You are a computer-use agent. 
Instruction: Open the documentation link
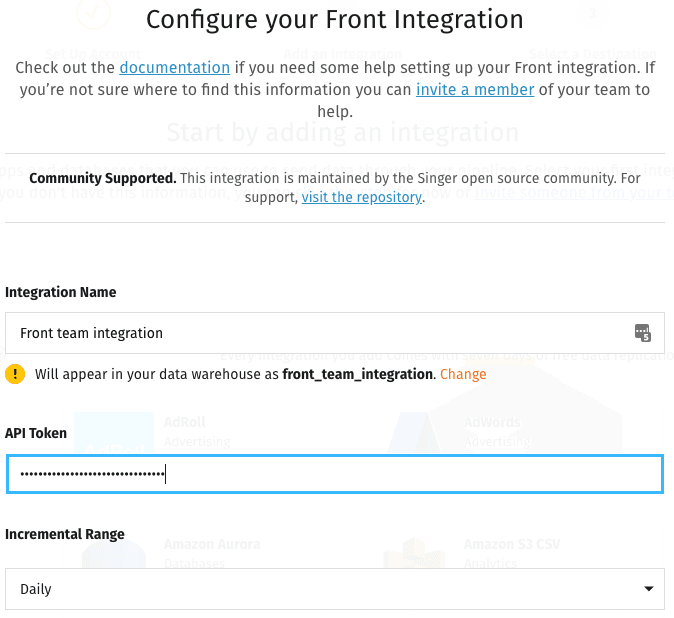[175, 67]
